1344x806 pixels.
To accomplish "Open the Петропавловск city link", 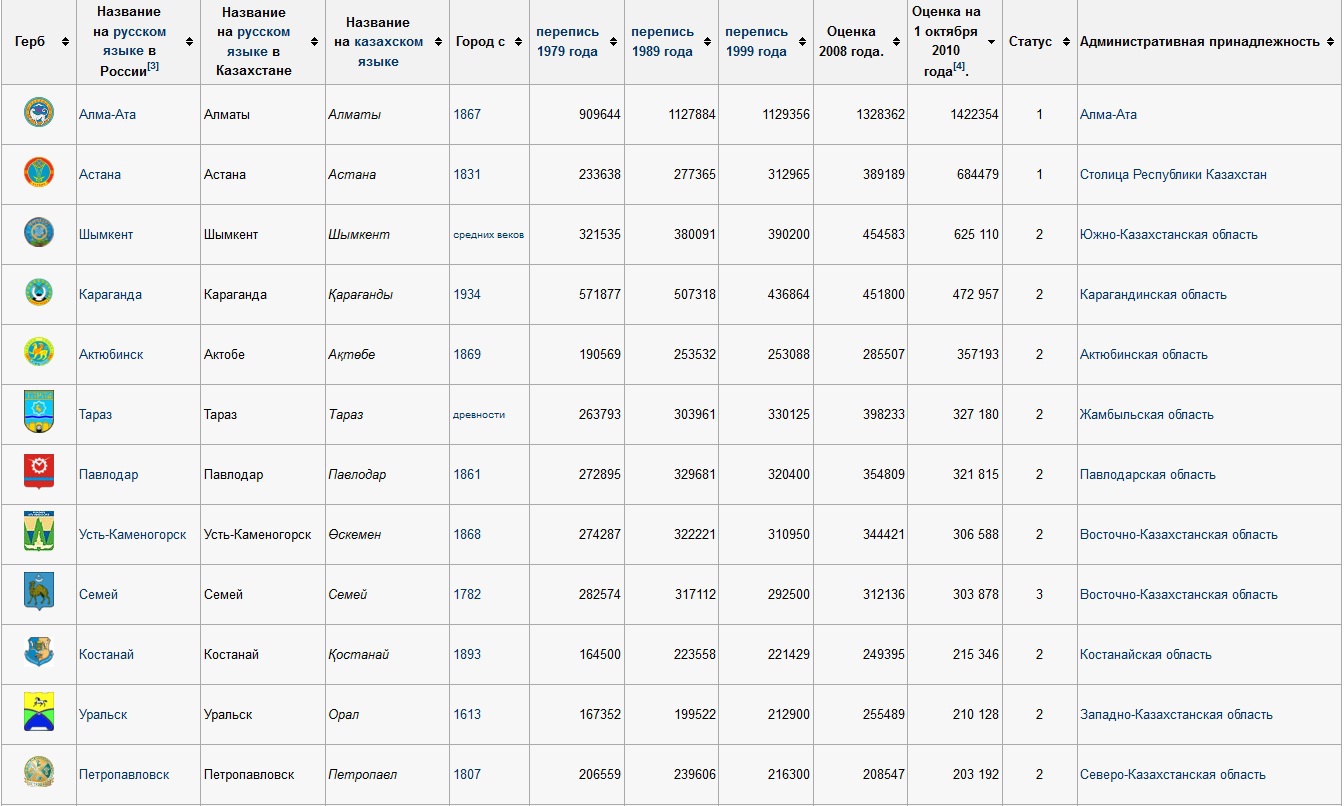I will (x=124, y=774).
